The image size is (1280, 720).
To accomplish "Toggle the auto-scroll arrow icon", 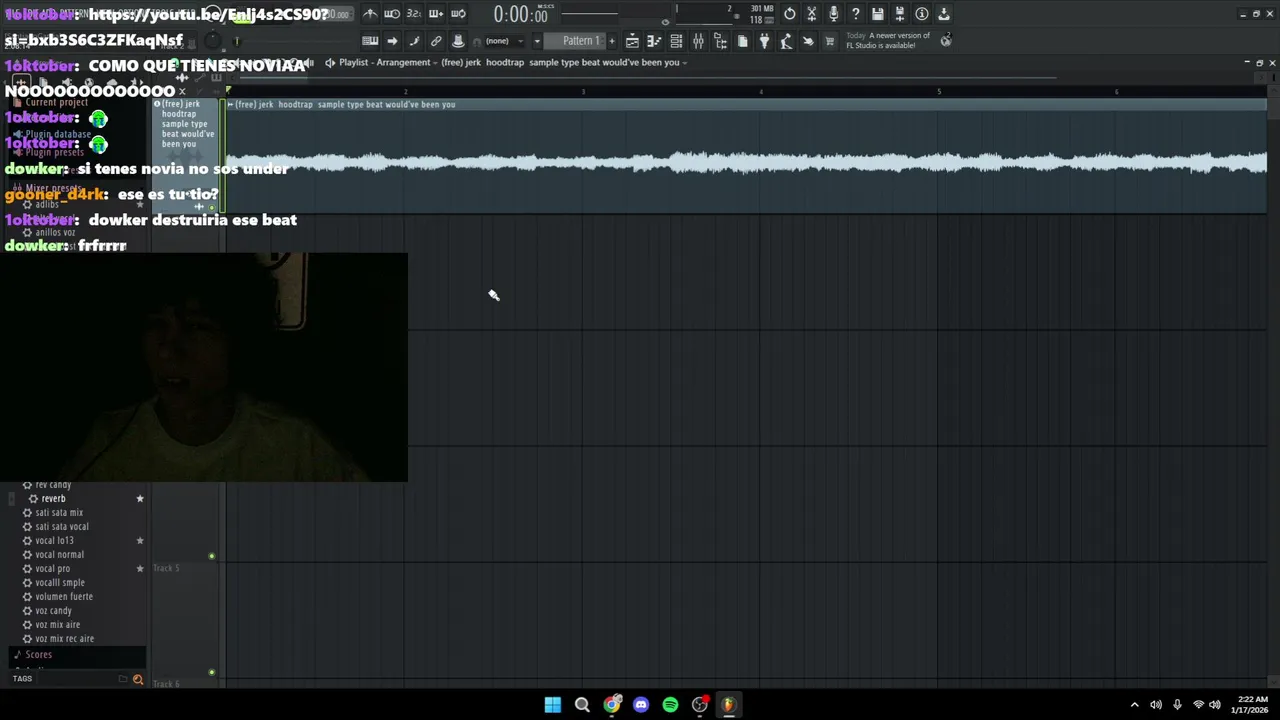I will click(392, 41).
